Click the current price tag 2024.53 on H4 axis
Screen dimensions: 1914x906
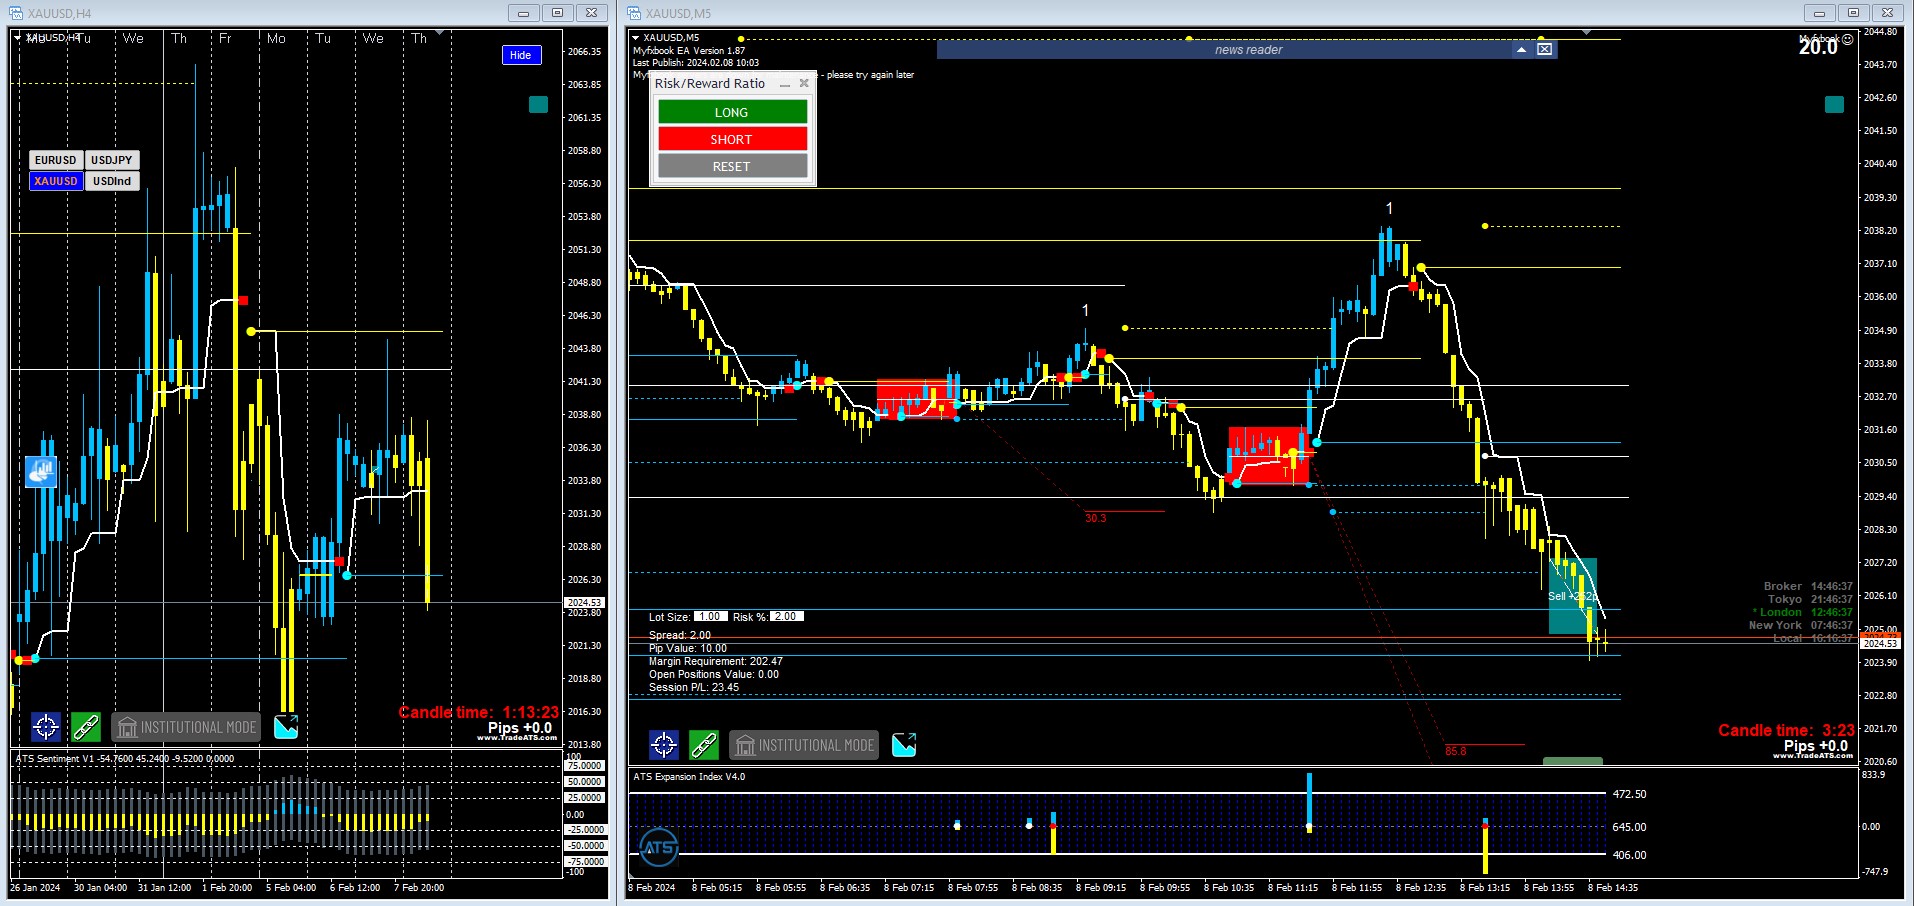click(584, 602)
